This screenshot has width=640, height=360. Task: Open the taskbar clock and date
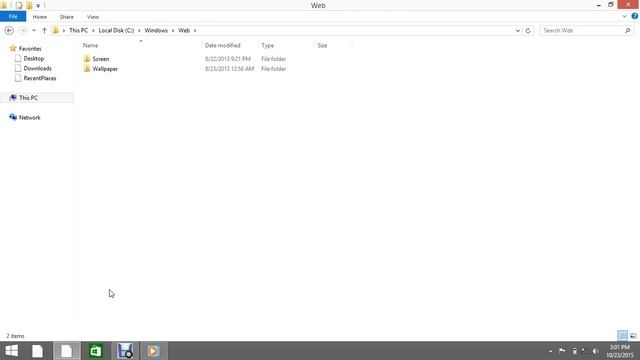[620, 351]
